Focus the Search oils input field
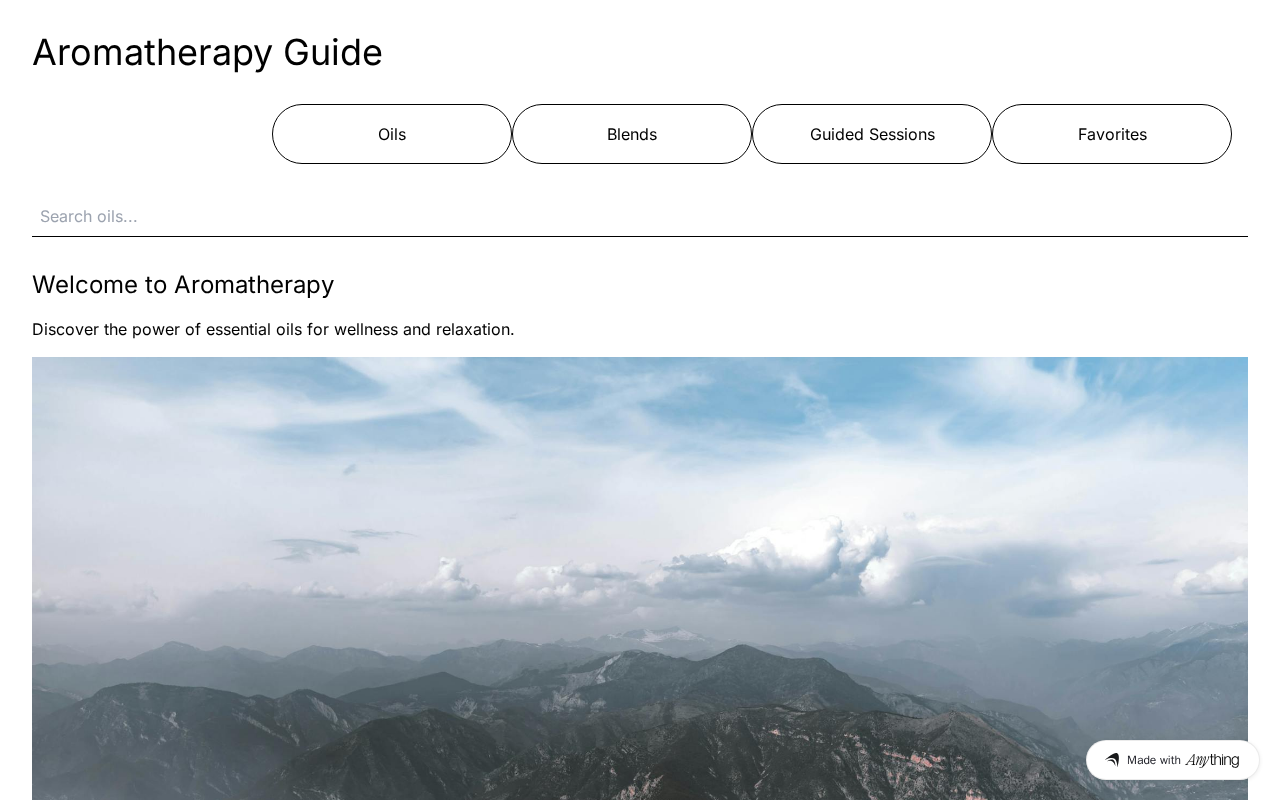Screen dimensions: 1280x800 [640, 216]
